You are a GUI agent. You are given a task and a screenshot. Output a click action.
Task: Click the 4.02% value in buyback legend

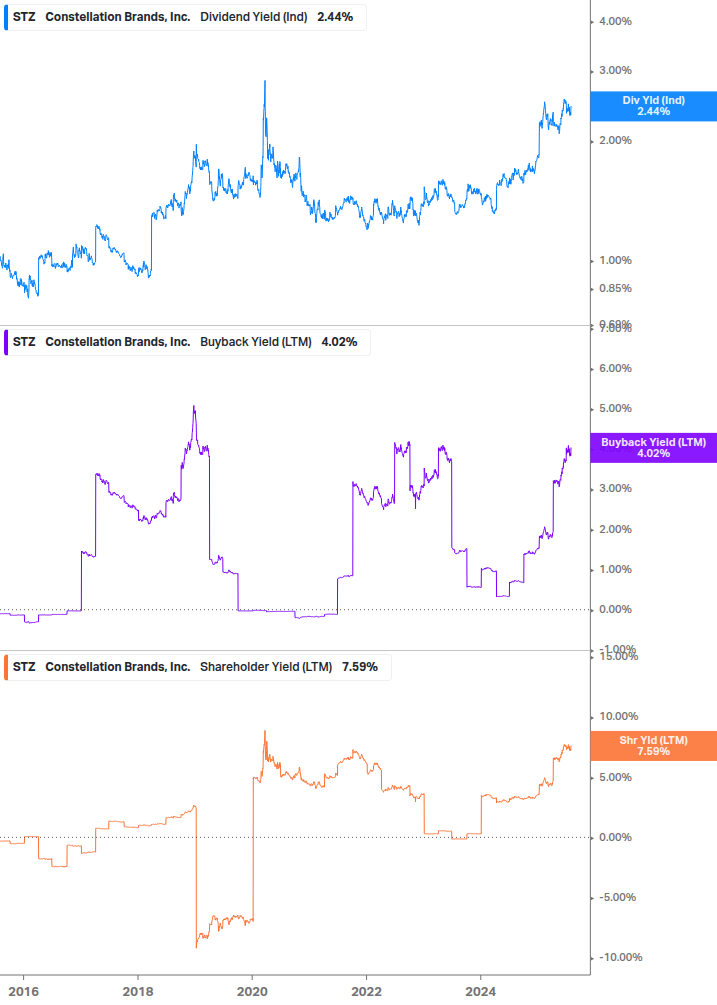pos(340,342)
